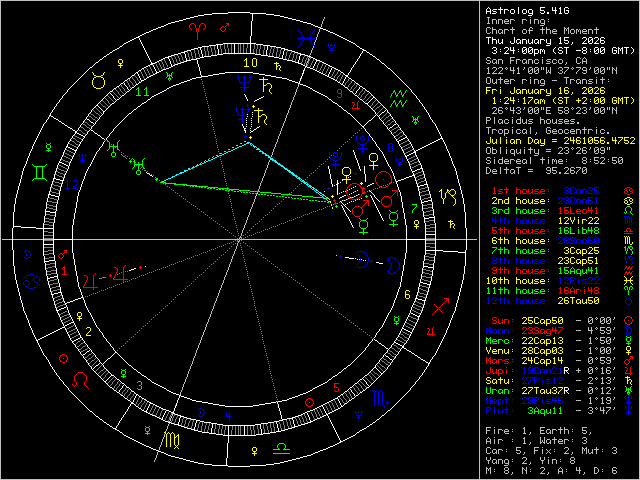640x480 pixels.
Task: Click the house number 10 on the wheel
Action: [x=249, y=61]
